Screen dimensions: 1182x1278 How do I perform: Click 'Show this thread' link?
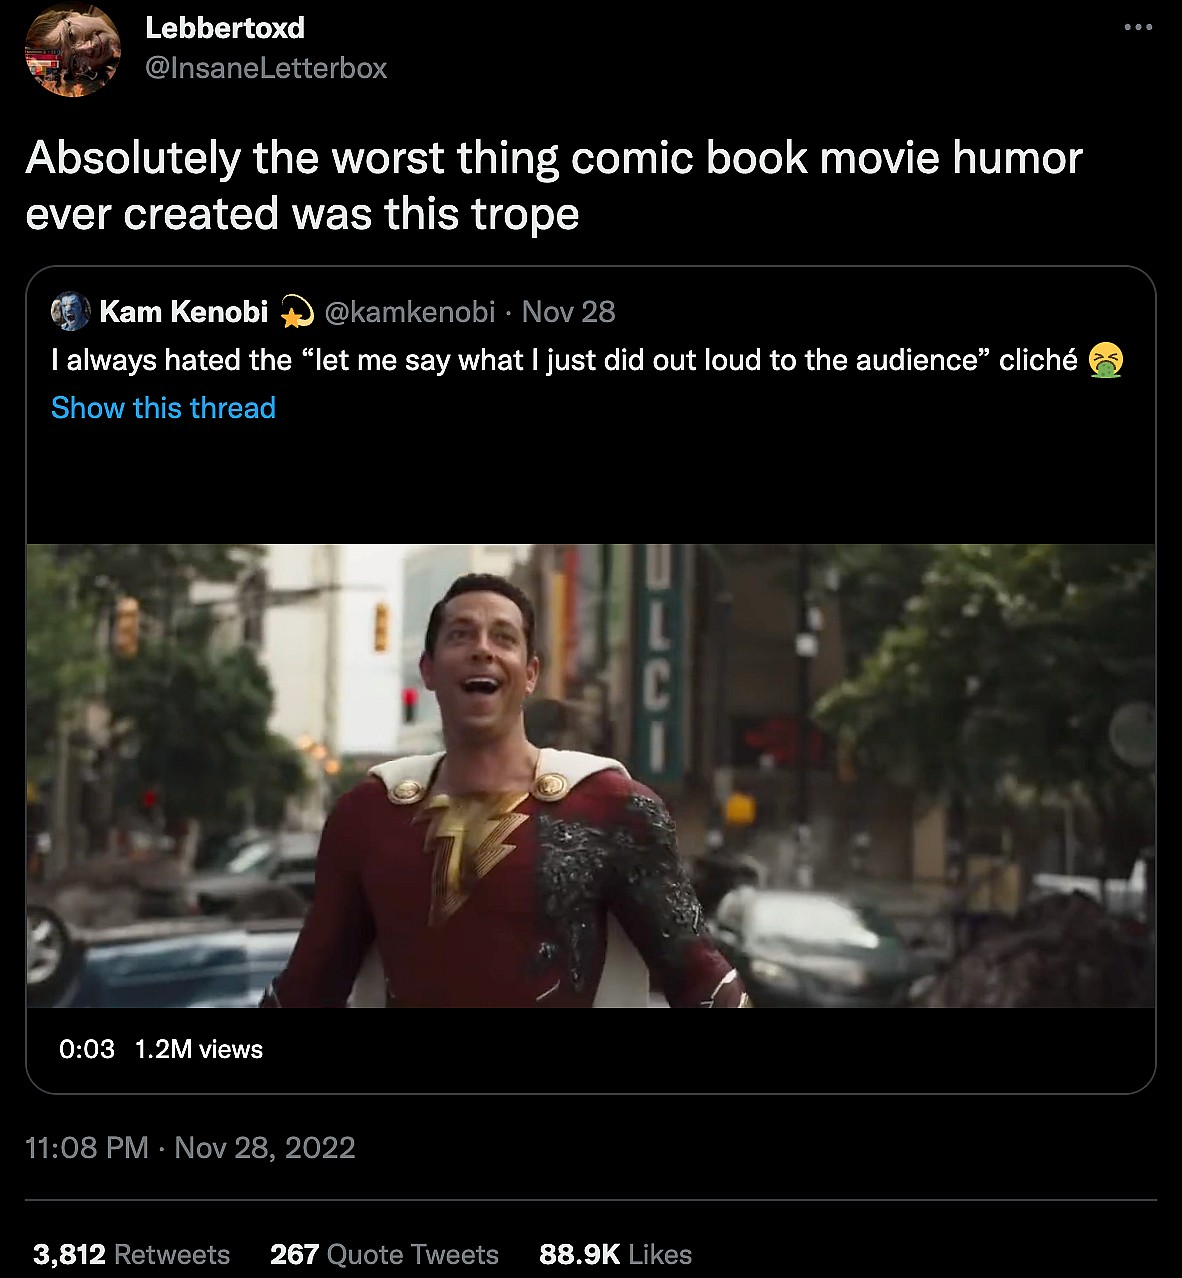[x=163, y=408]
